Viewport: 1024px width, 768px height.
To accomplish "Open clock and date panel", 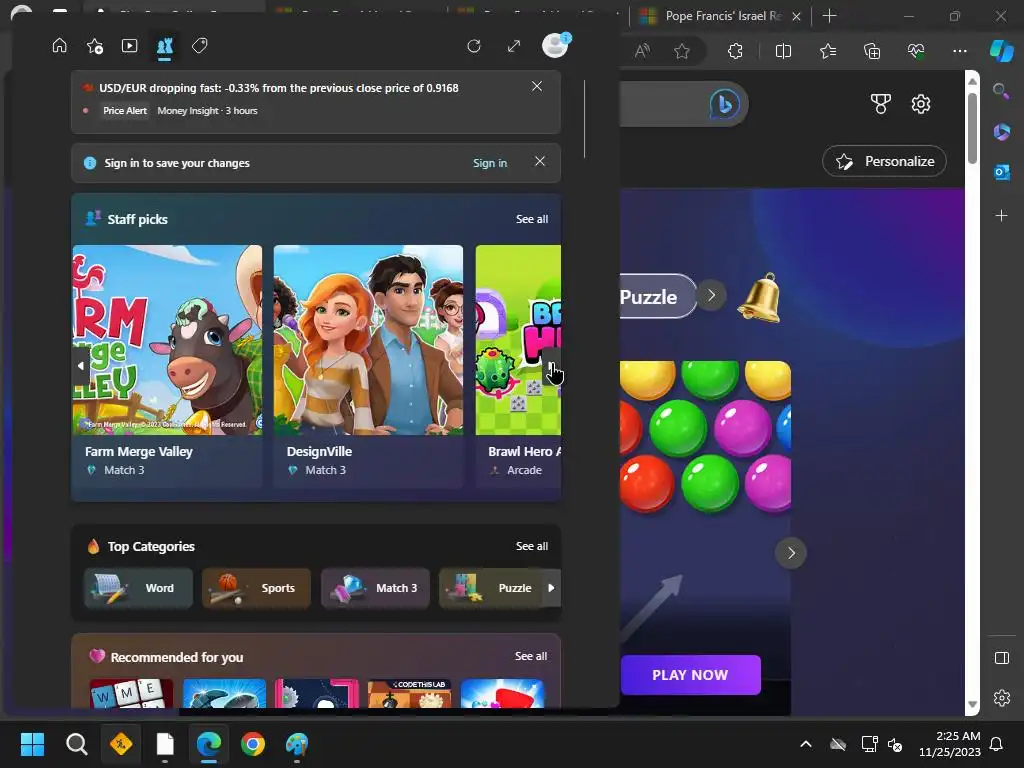I will [950, 744].
